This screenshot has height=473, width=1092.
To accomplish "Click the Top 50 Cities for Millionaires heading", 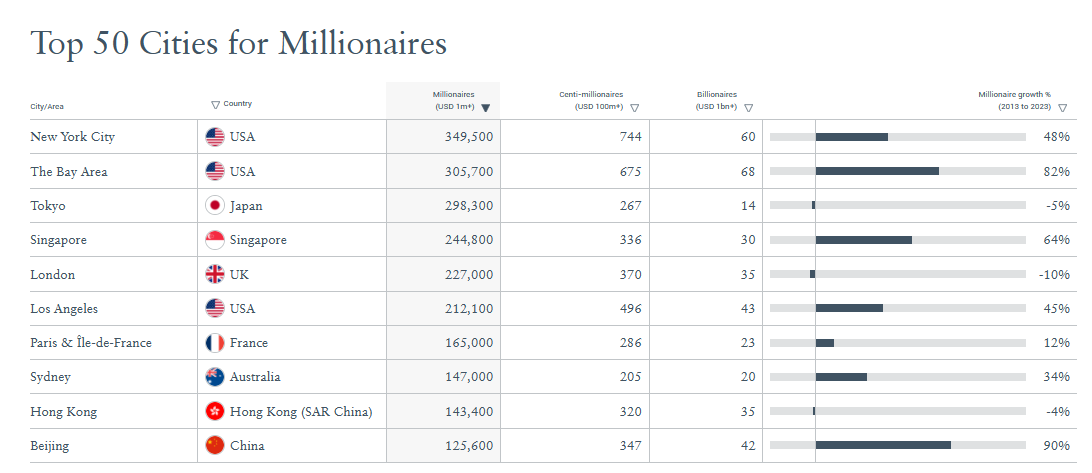I will pyautogui.click(x=239, y=43).
